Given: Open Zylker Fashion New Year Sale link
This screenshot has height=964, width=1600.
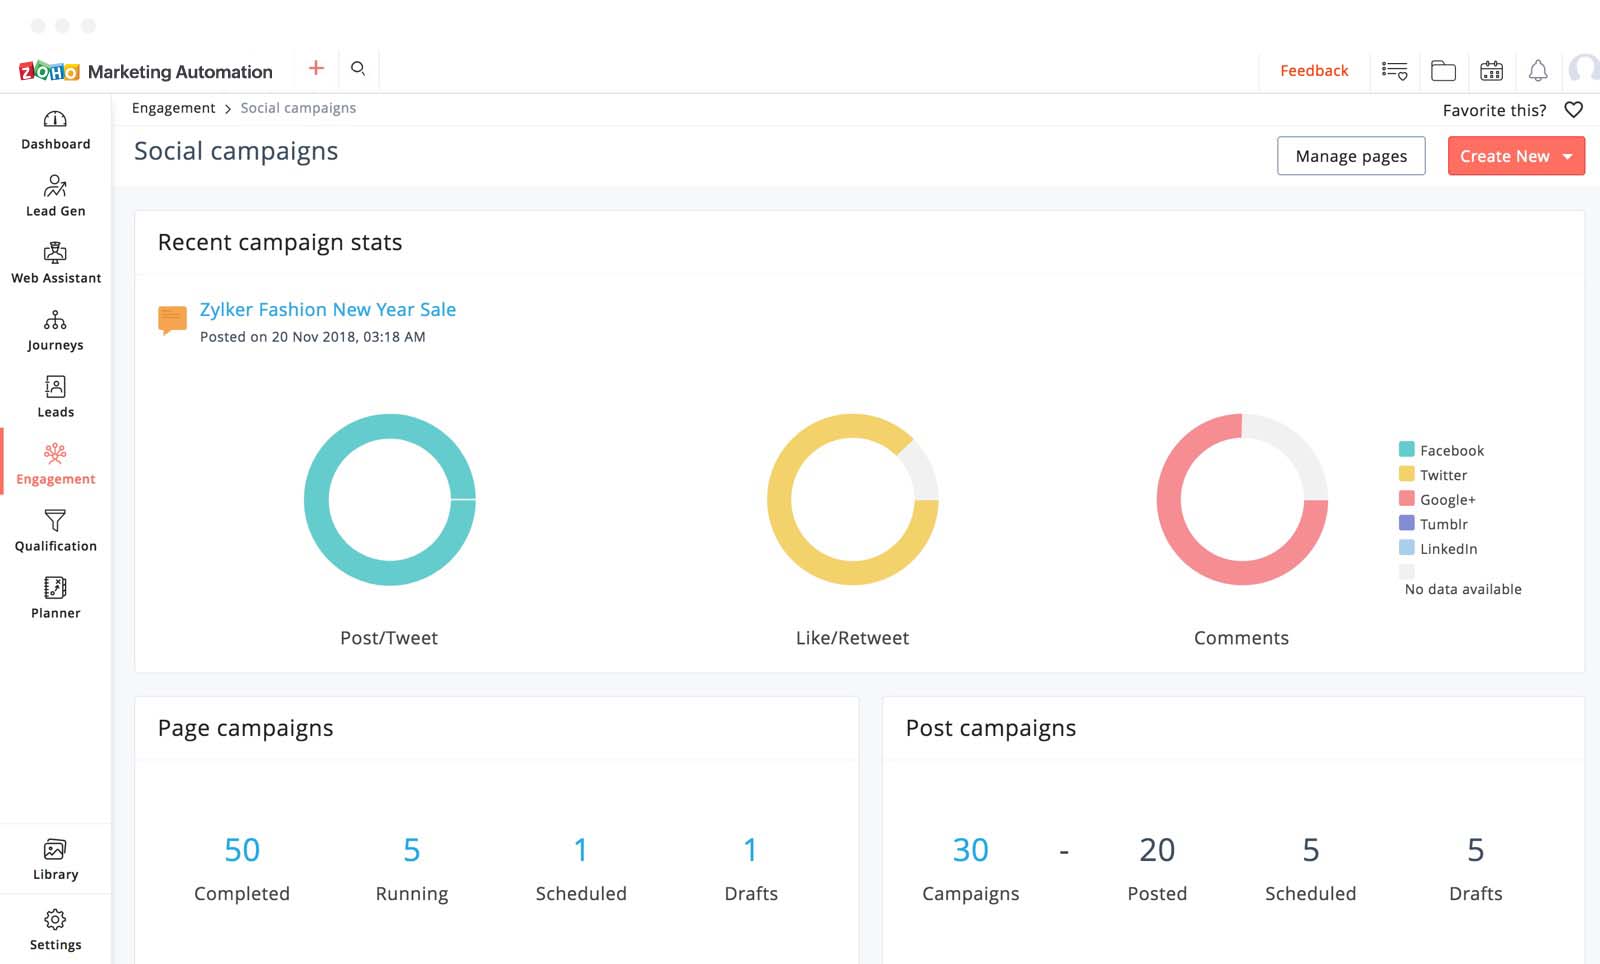Looking at the screenshot, I should (x=328, y=310).
